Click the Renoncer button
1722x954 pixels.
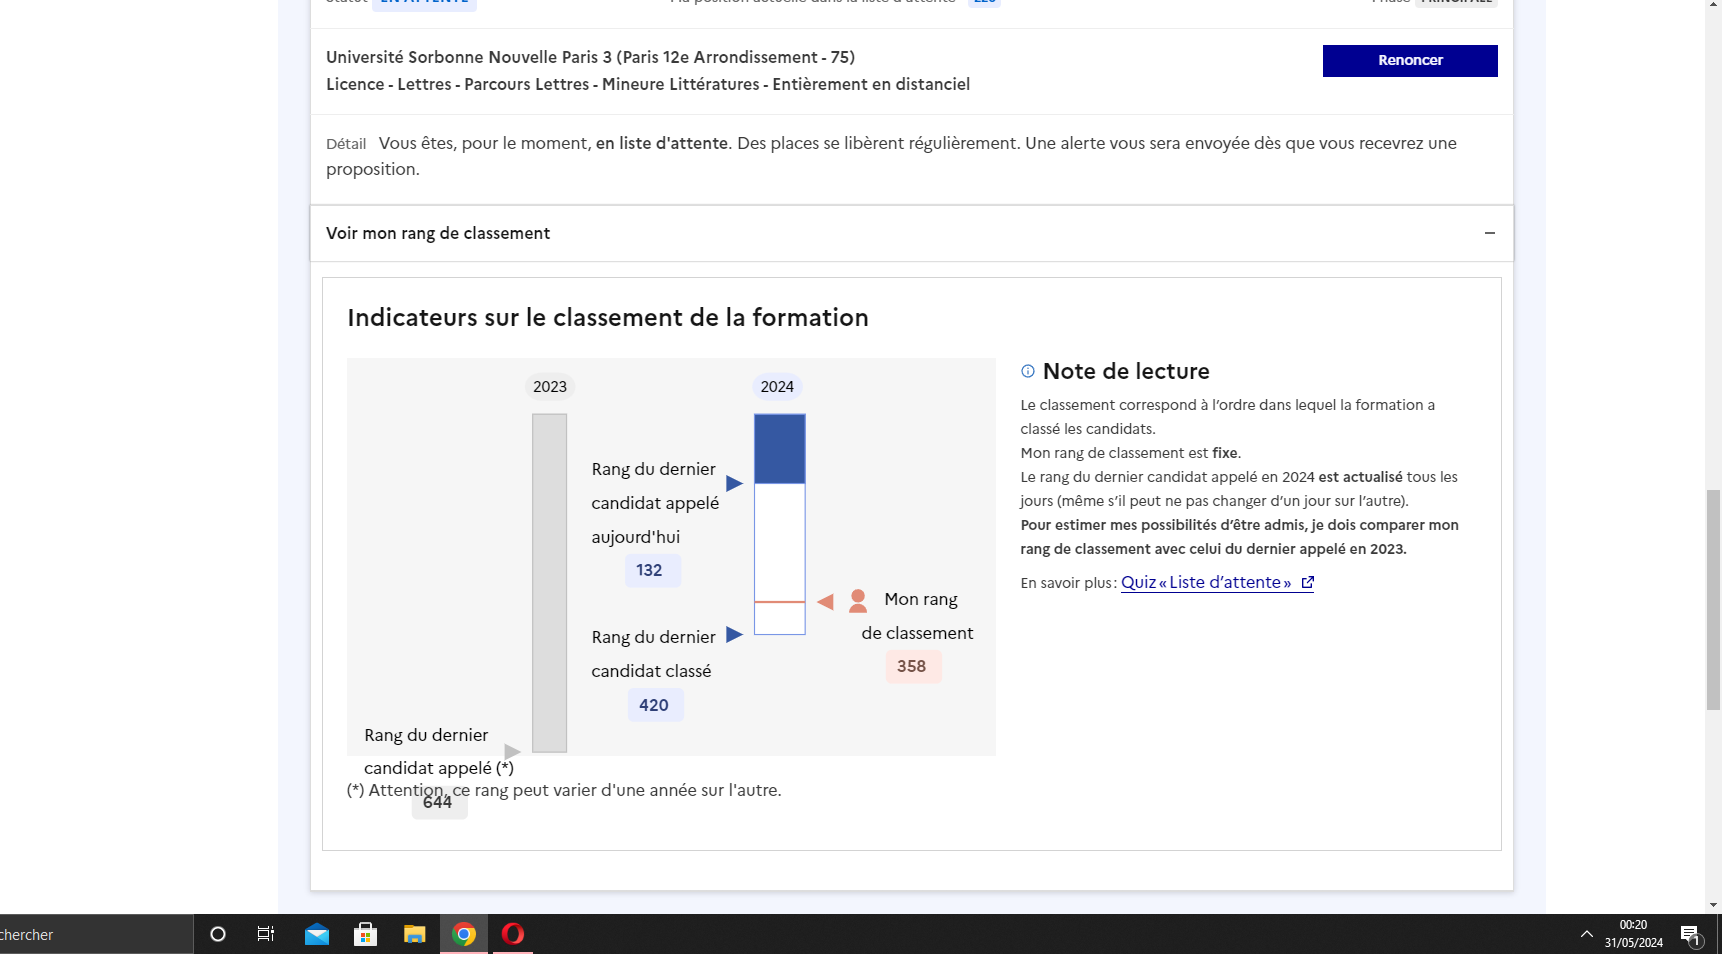point(1410,61)
